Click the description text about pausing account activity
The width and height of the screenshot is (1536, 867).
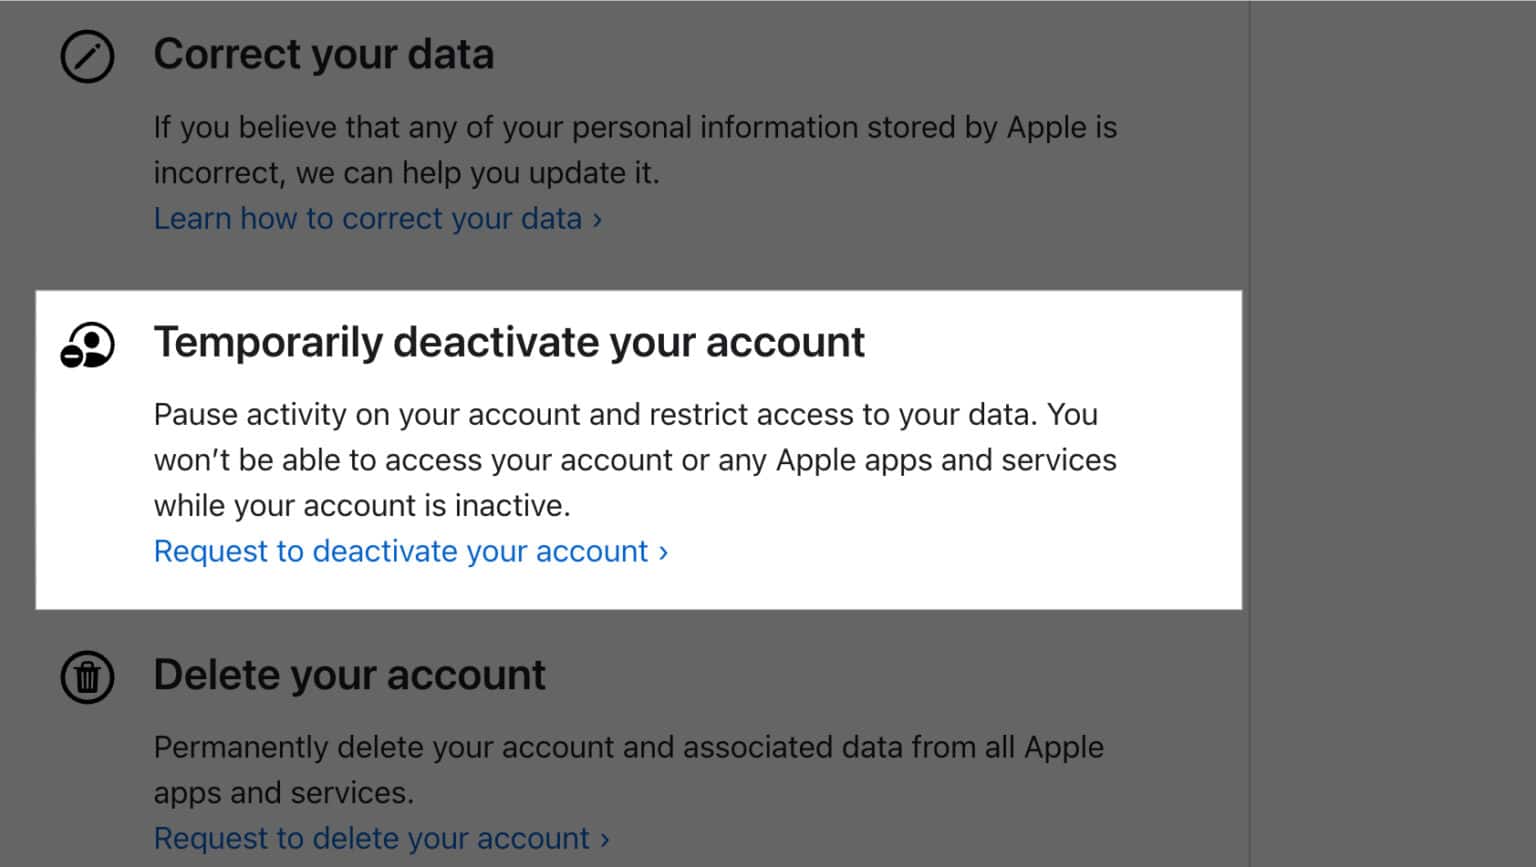(634, 460)
